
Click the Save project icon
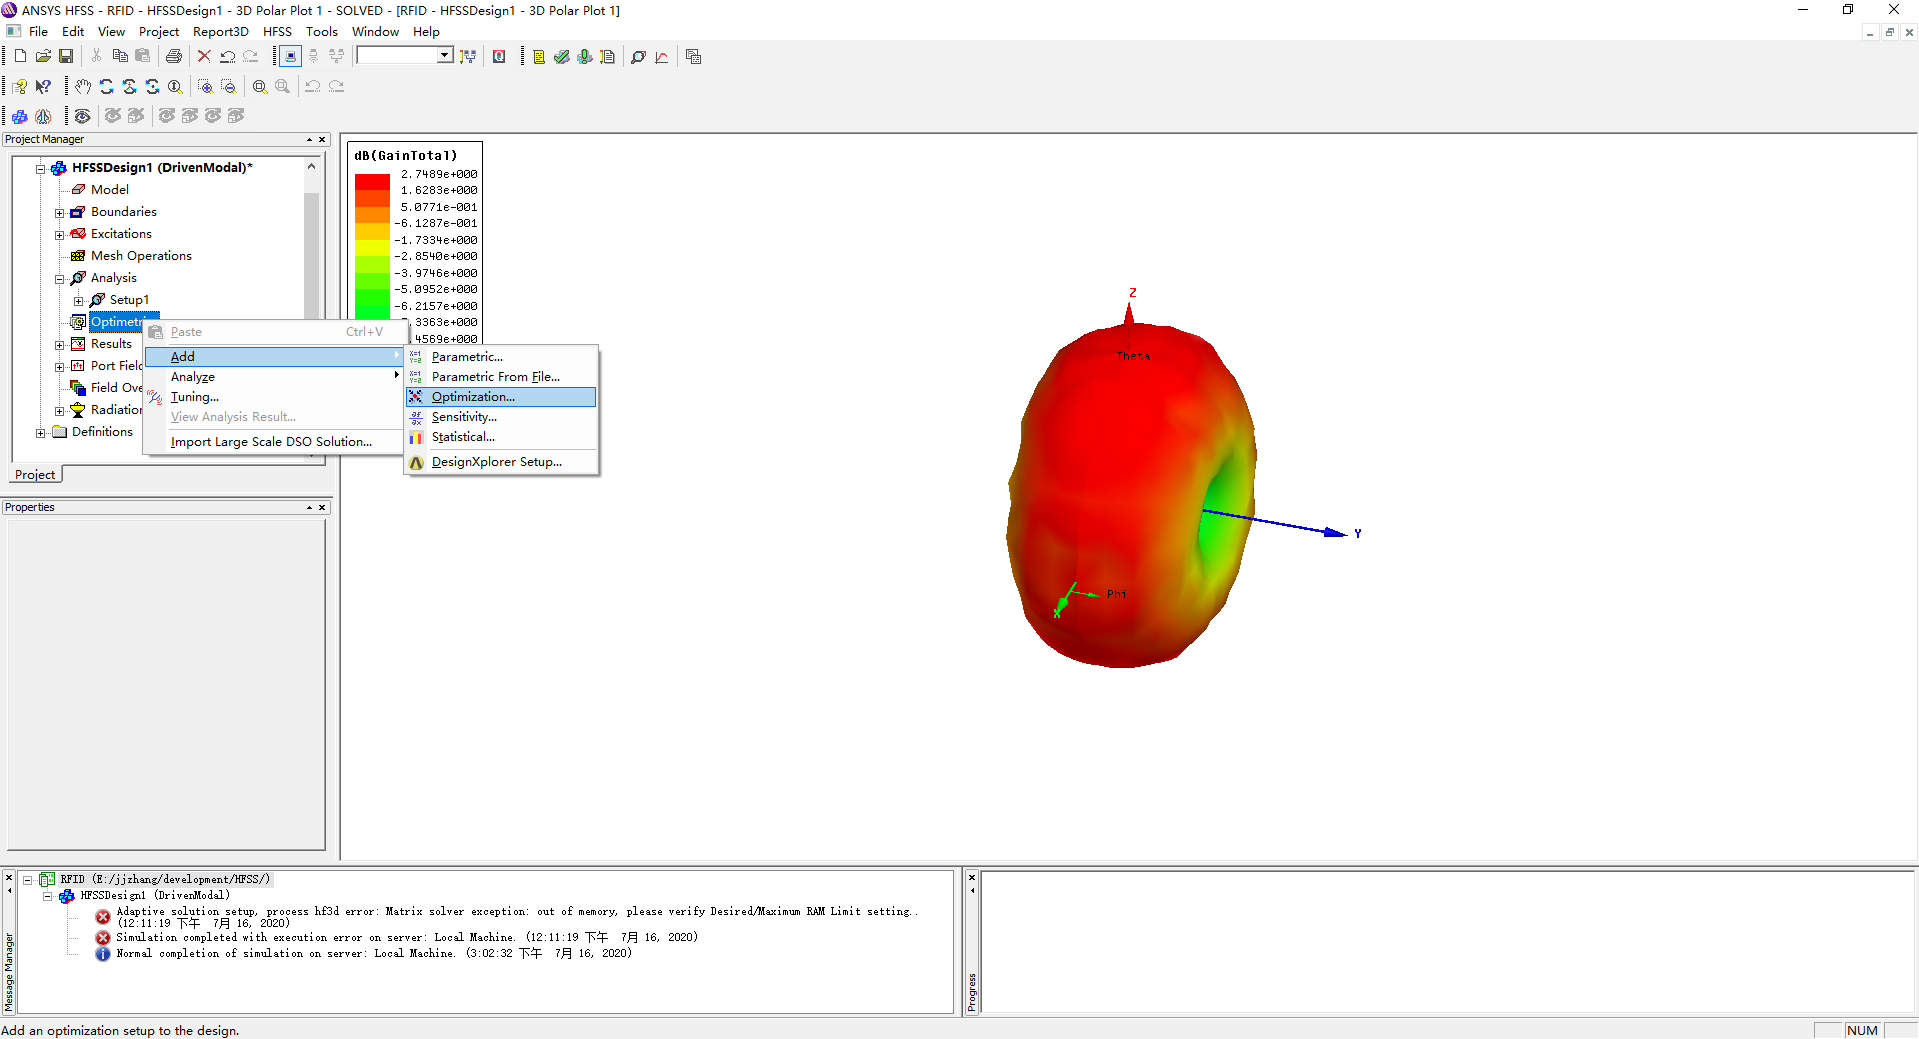(x=66, y=57)
